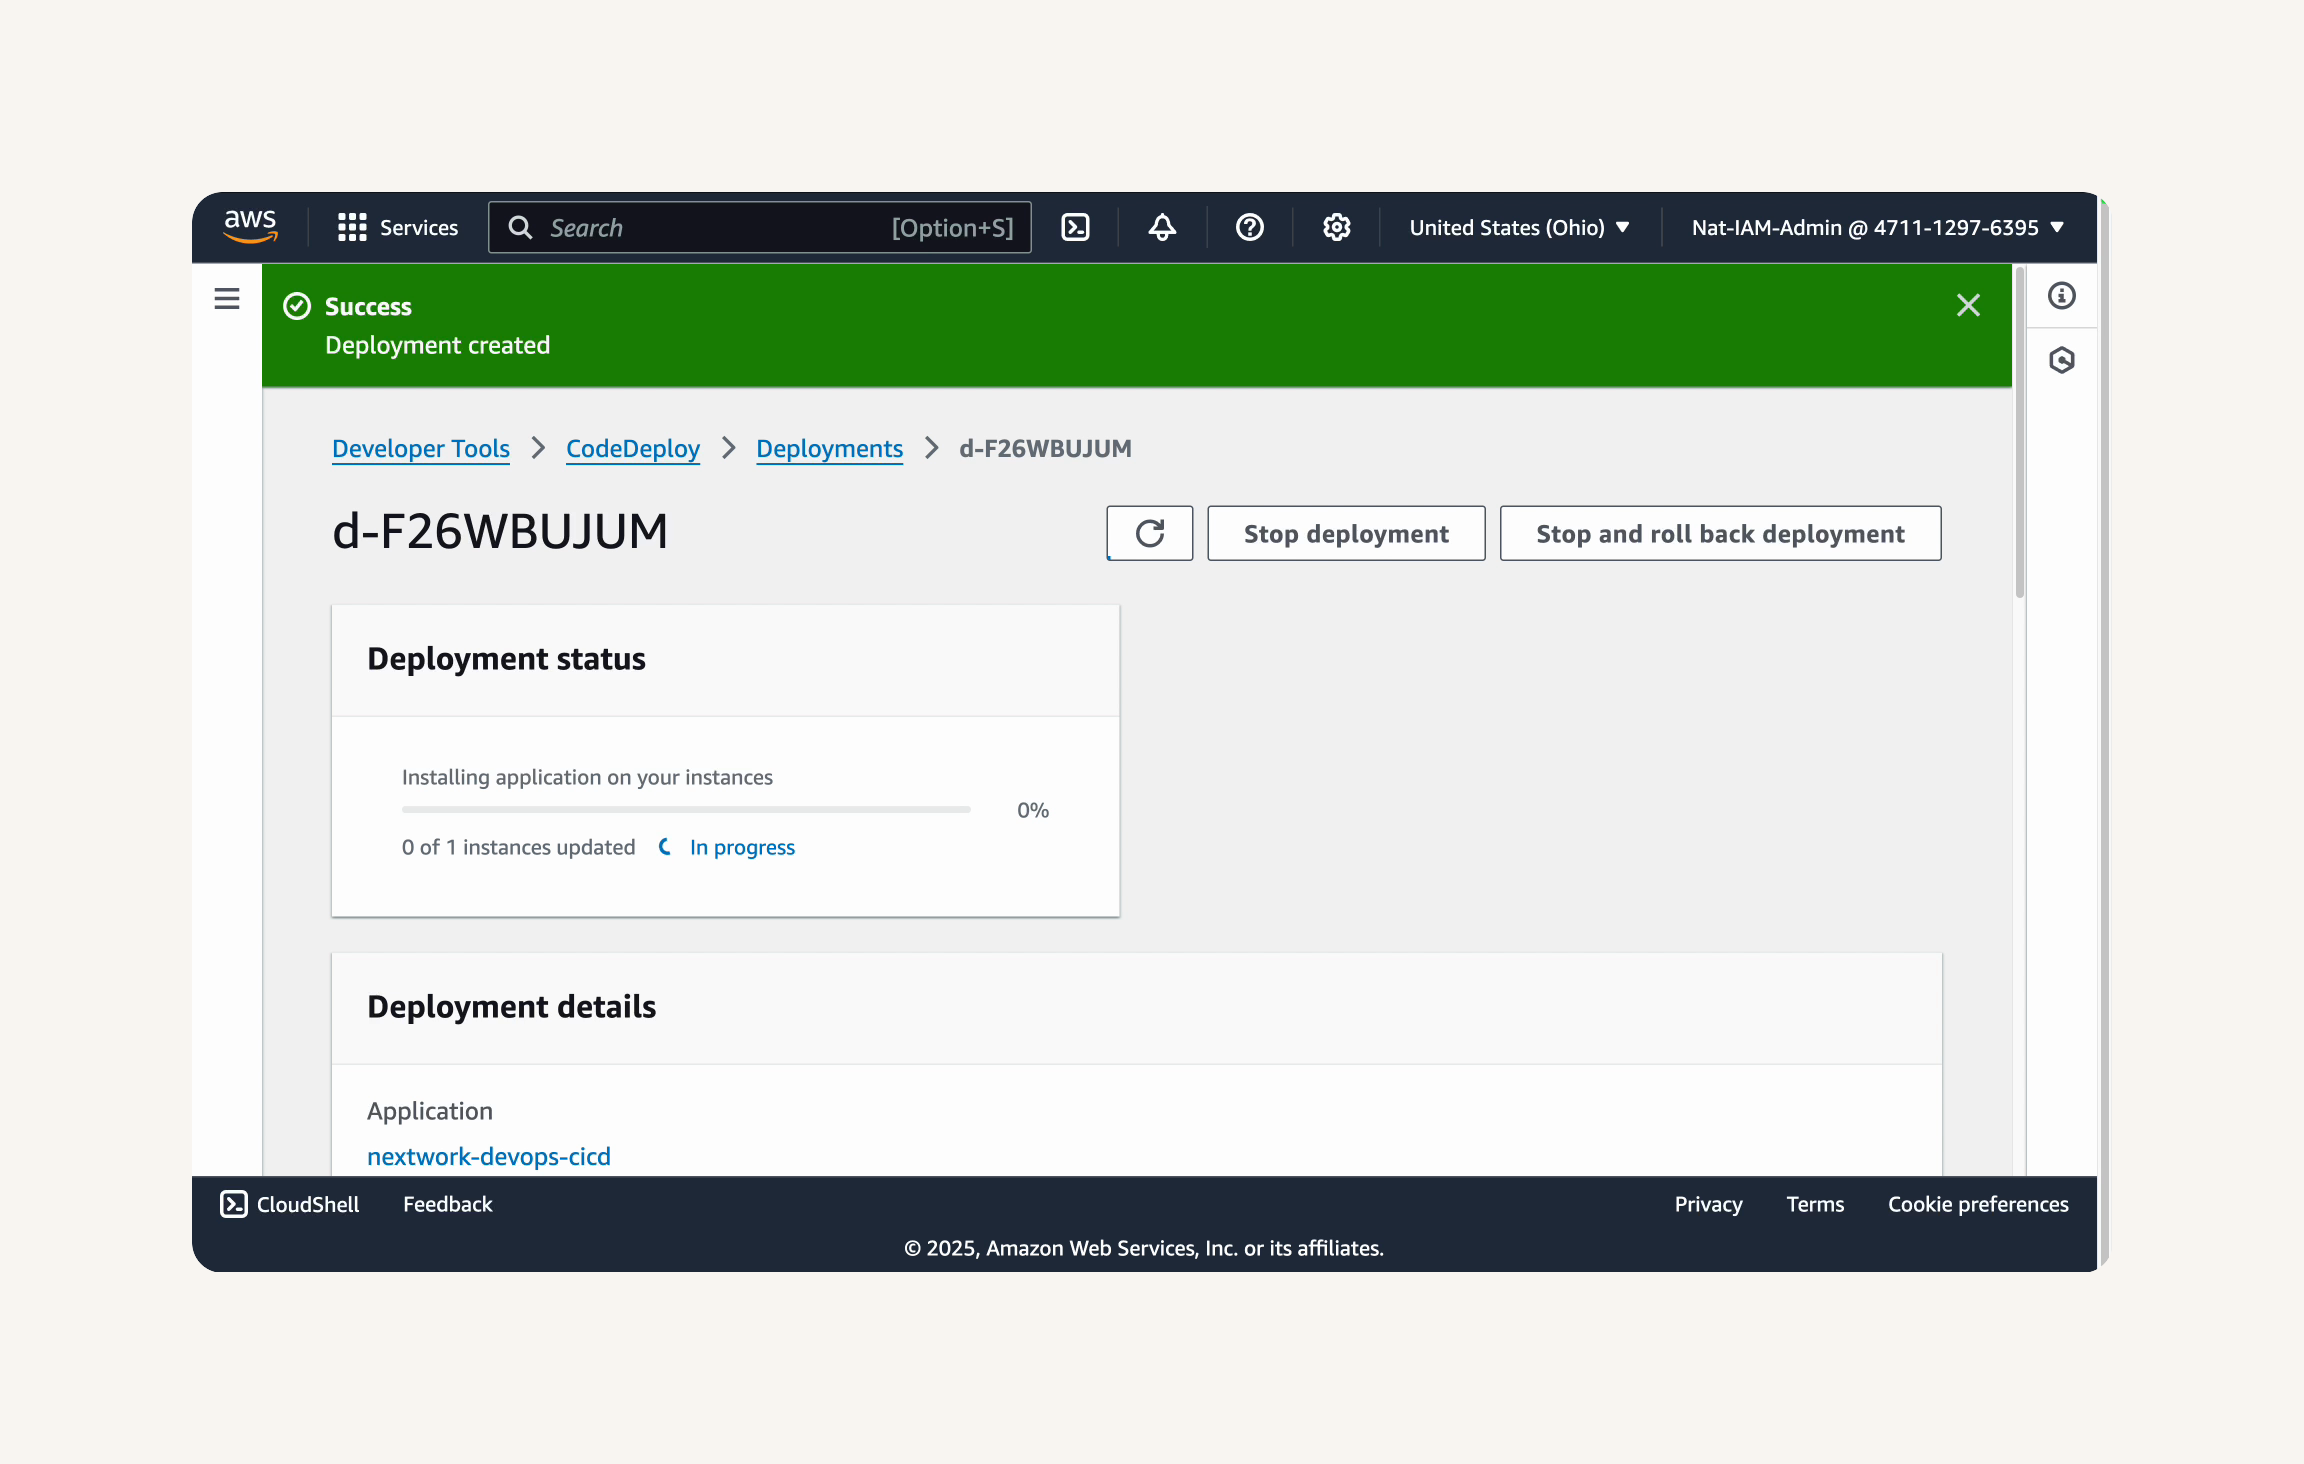Image resolution: width=2304 pixels, height=1464 pixels.
Task: Go to Developer Tools breadcrumb
Action: point(421,448)
